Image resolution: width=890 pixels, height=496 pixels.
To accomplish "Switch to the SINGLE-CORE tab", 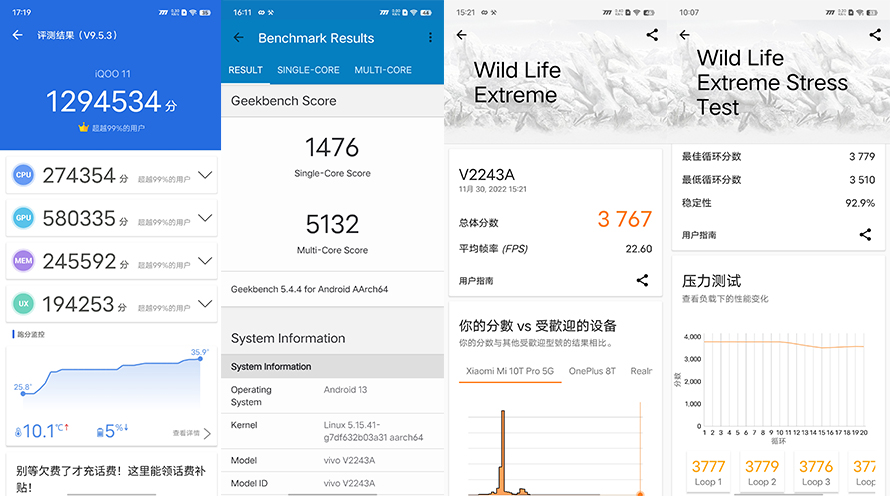I will coord(308,70).
